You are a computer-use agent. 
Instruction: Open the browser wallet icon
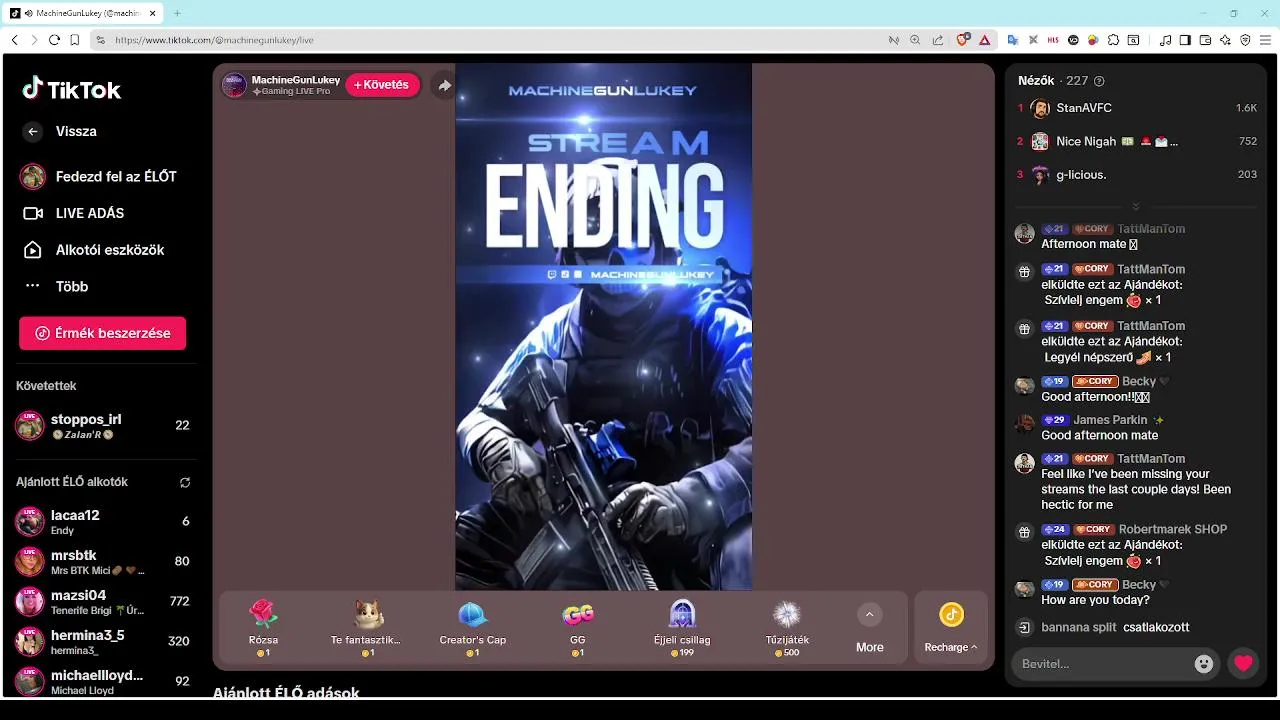[1205, 40]
